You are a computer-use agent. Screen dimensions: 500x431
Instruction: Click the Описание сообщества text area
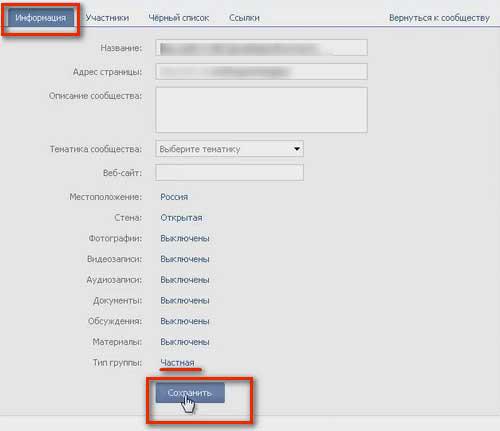coord(261,110)
